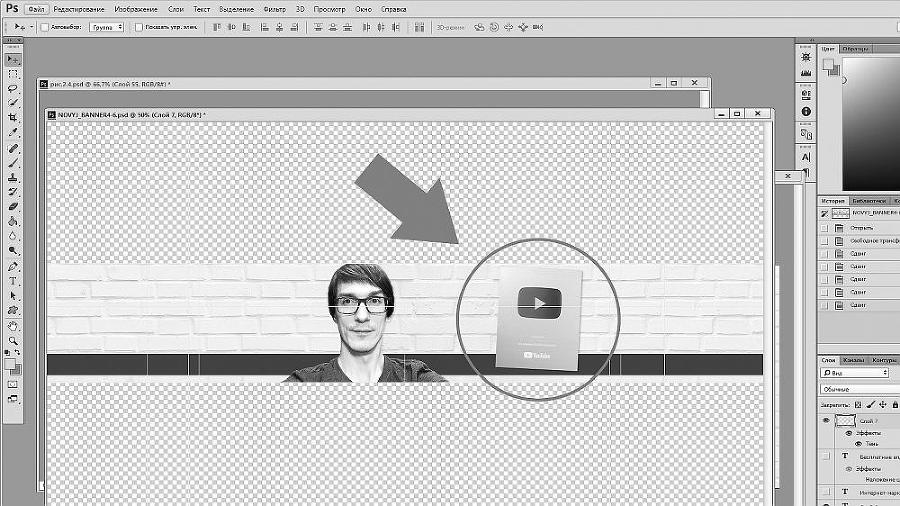Screen dimensions: 900x506
Task: Open the Изображение menu
Action: [x=135, y=9]
